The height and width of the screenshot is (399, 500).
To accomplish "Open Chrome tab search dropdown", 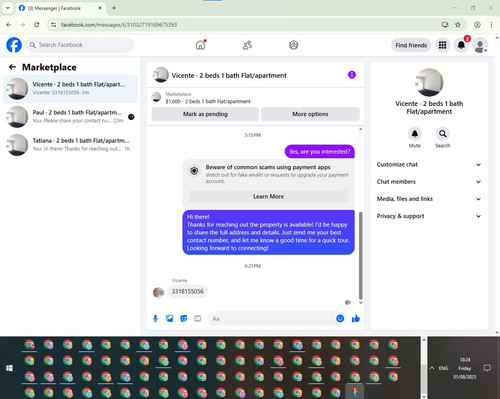I will 8,8.
